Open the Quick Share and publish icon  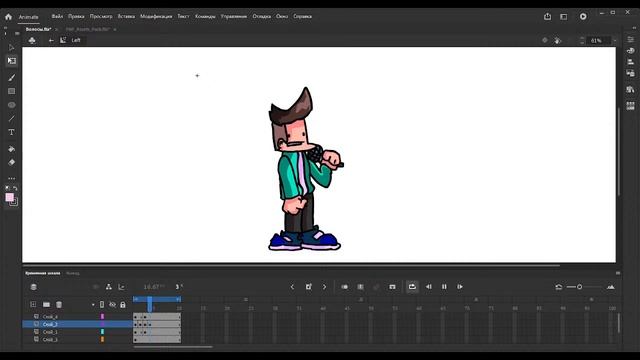[547, 16]
